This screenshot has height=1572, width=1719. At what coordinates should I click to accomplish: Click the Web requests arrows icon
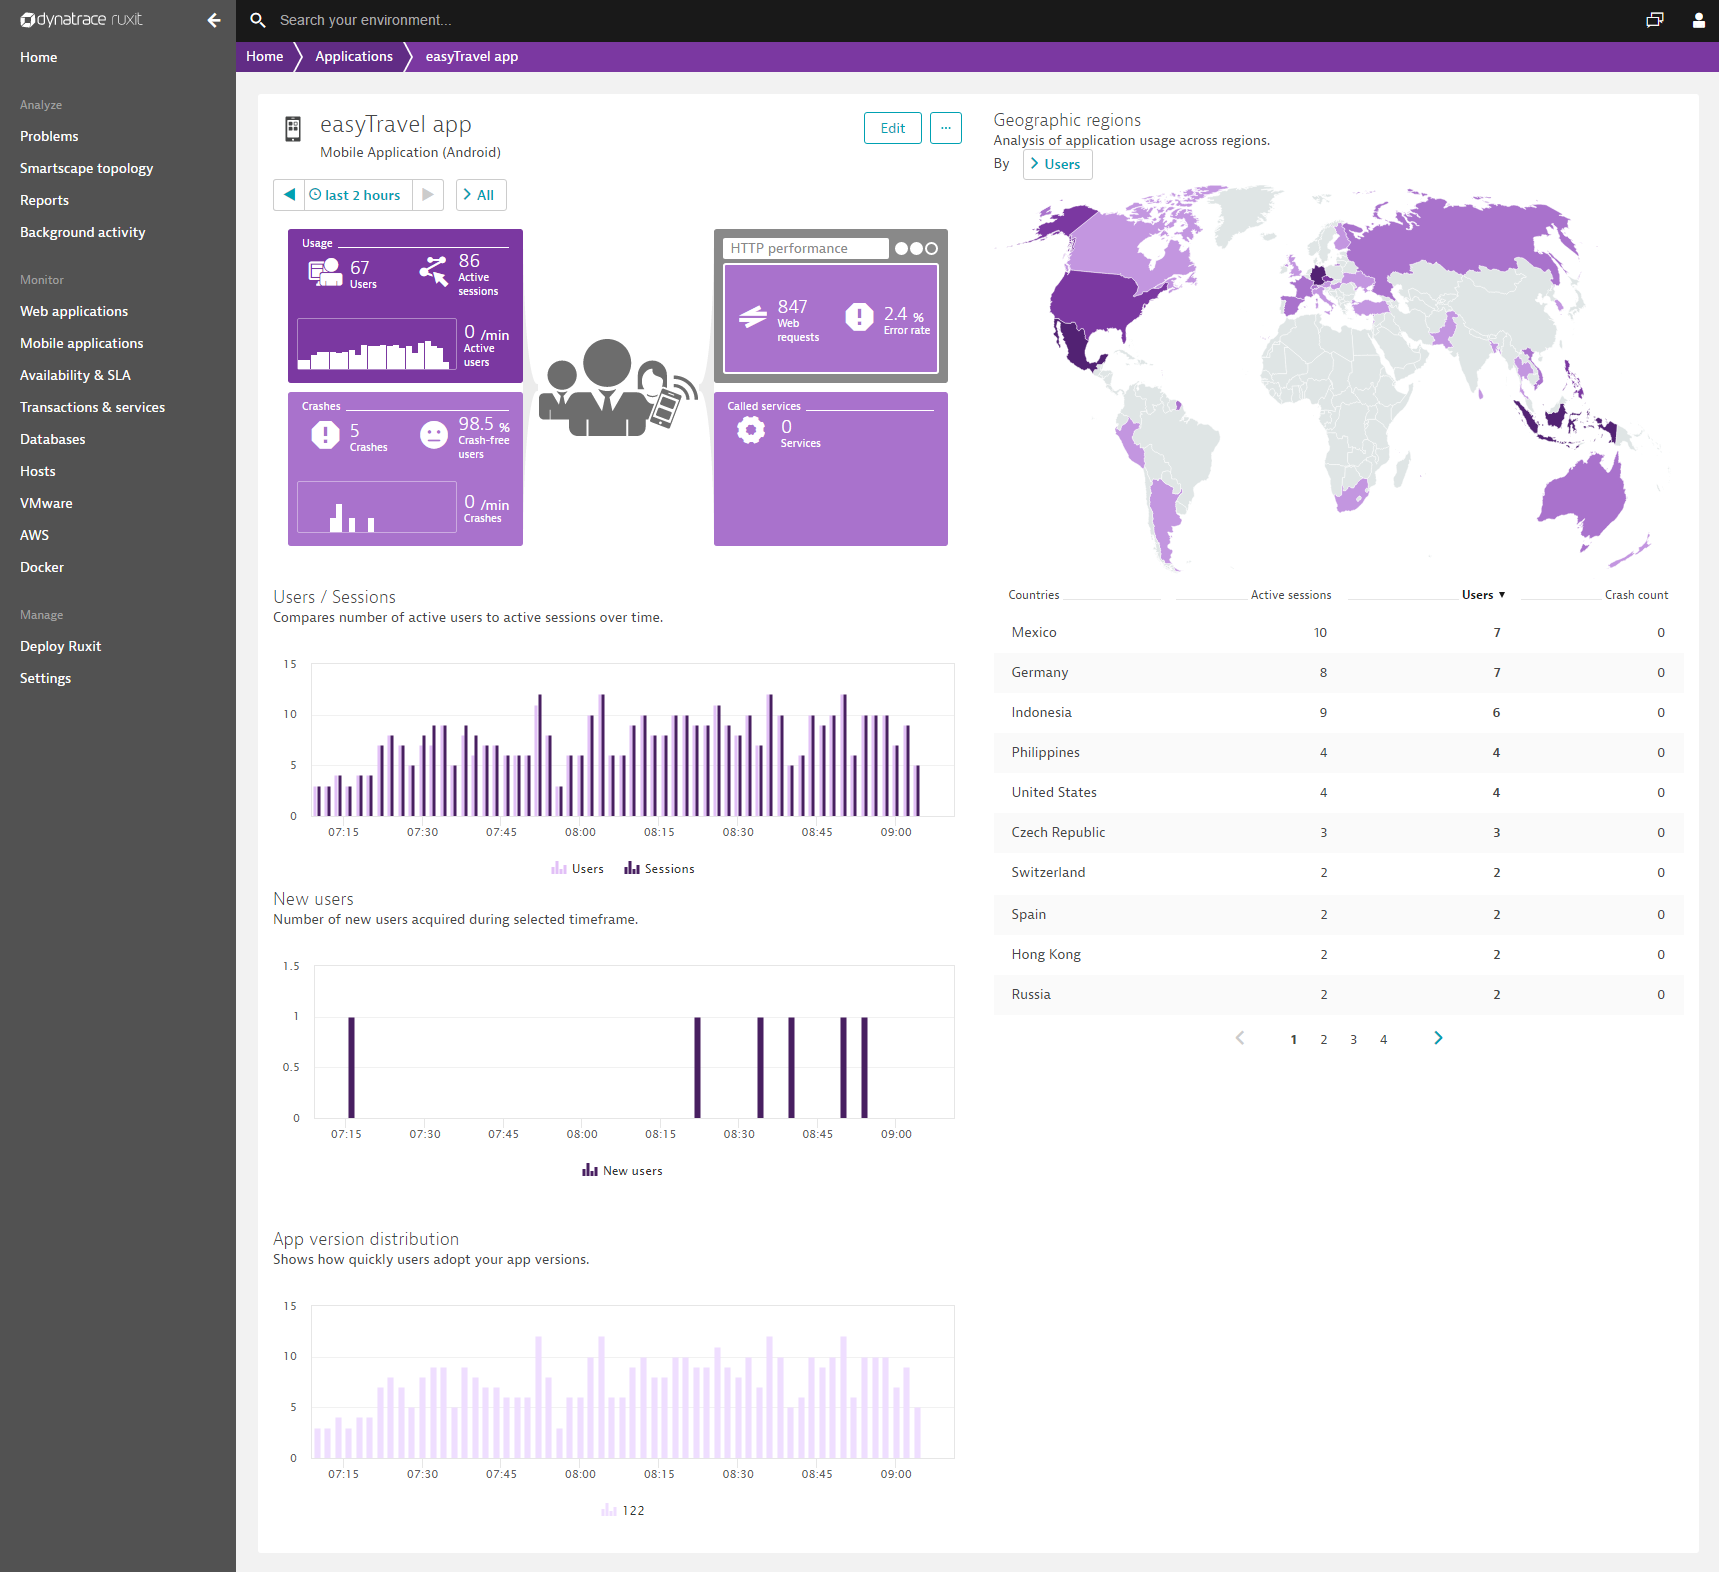click(753, 317)
